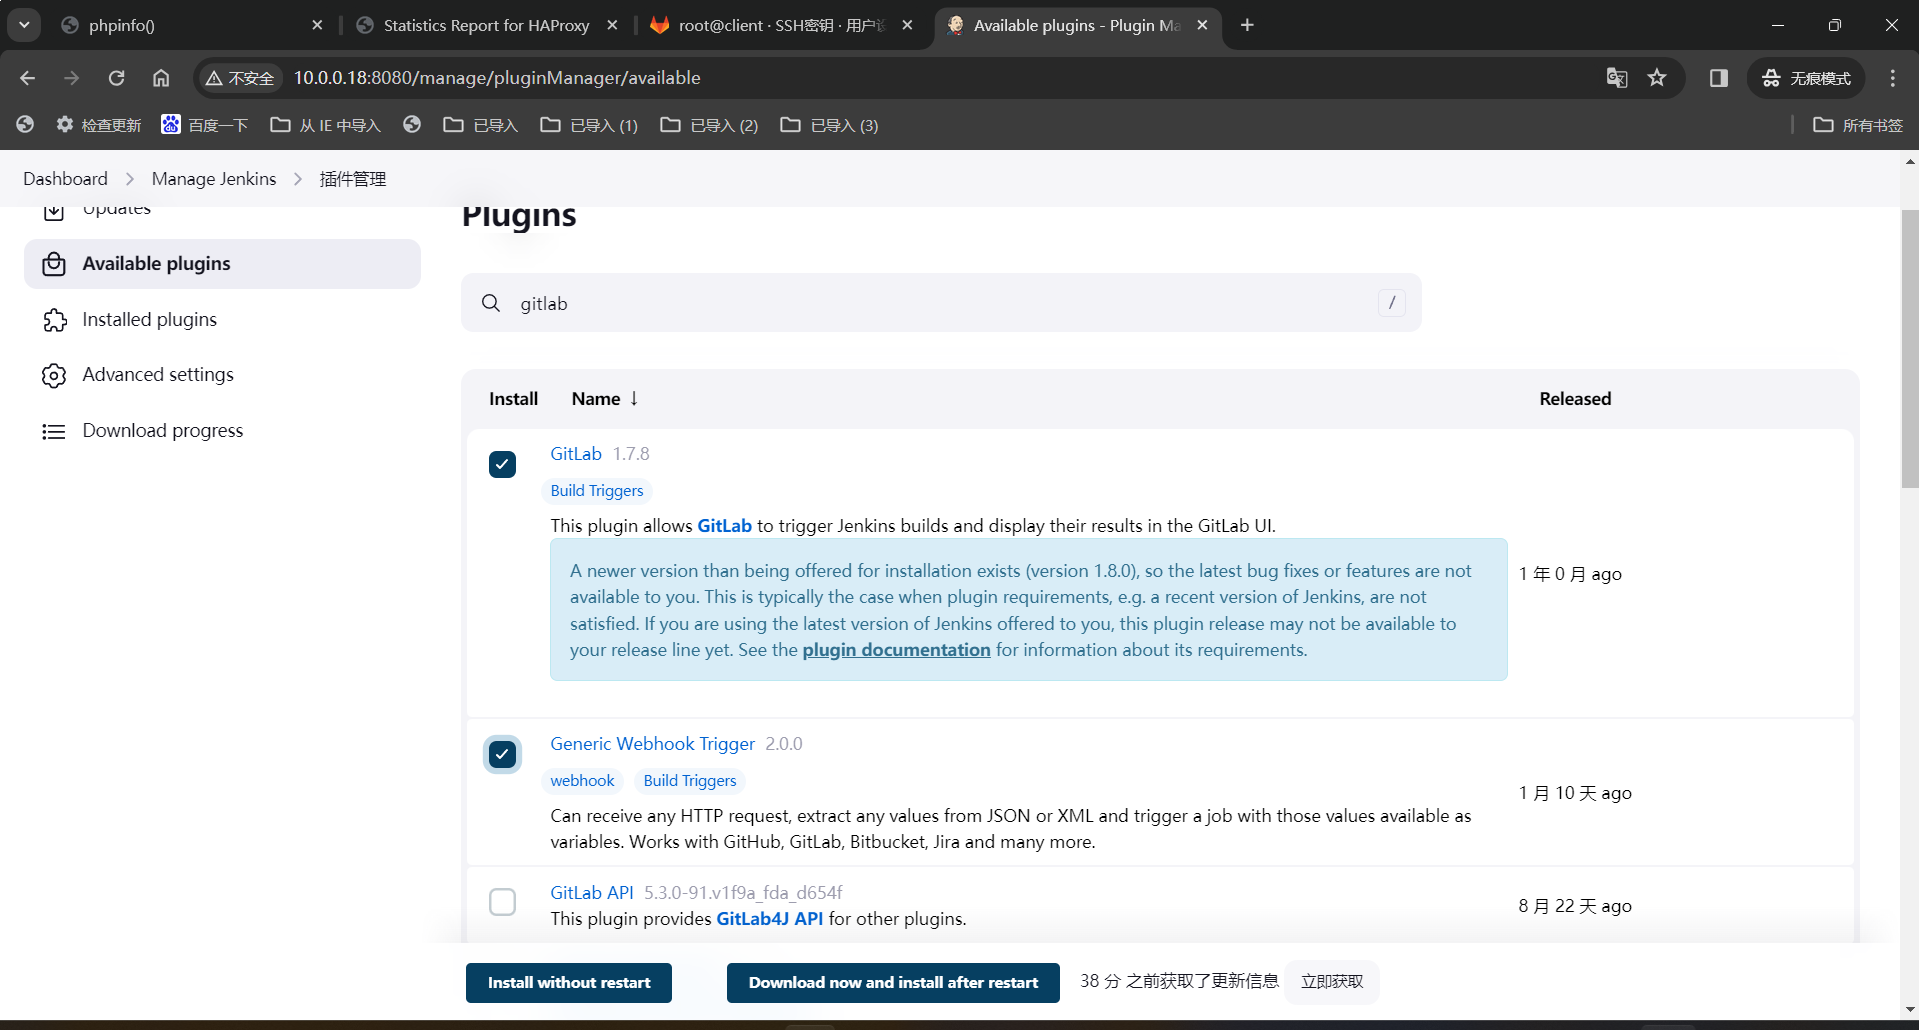Open the browser three-dot menu
Viewport: 1919px width, 1030px height.
[1893, 78]
